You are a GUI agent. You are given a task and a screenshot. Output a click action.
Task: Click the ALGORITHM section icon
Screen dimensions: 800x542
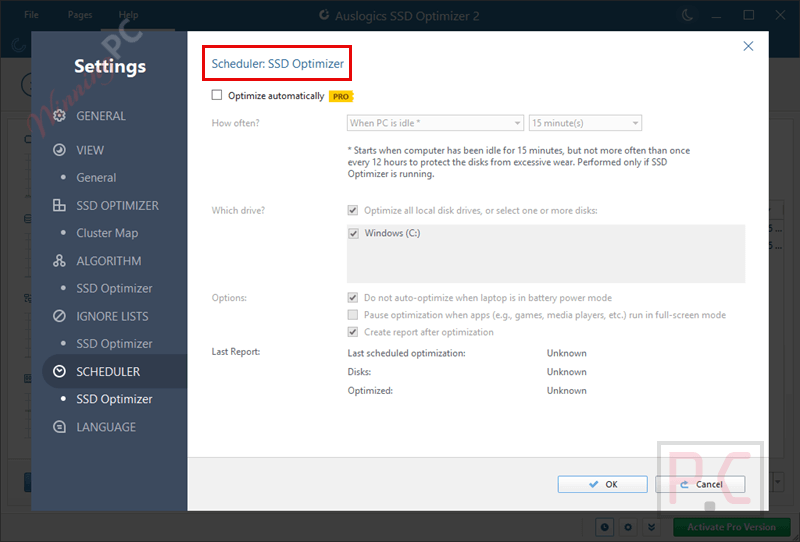(x=59, y=261)
